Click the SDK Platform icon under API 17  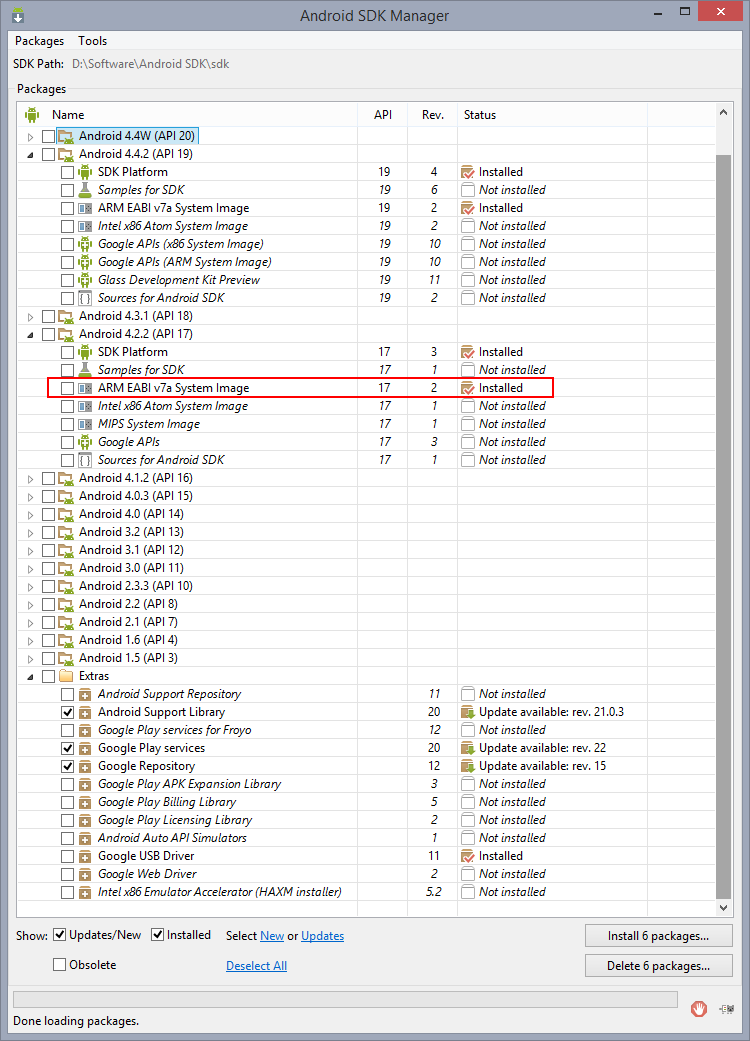click(85, 352)
